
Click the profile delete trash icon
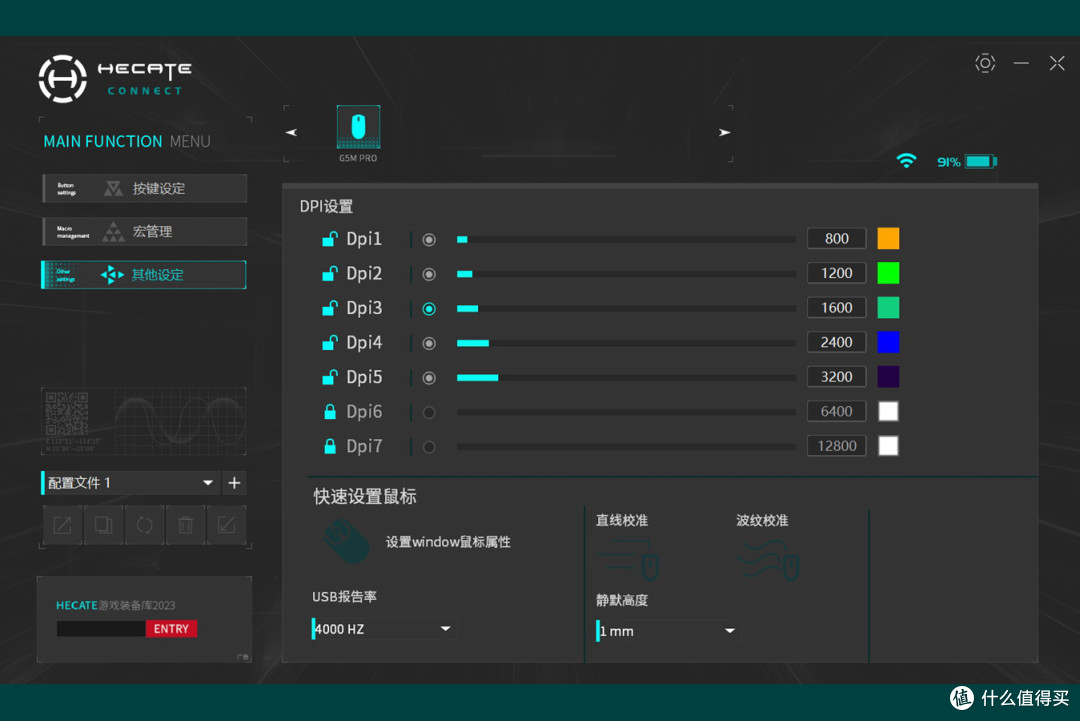(185, 525)
